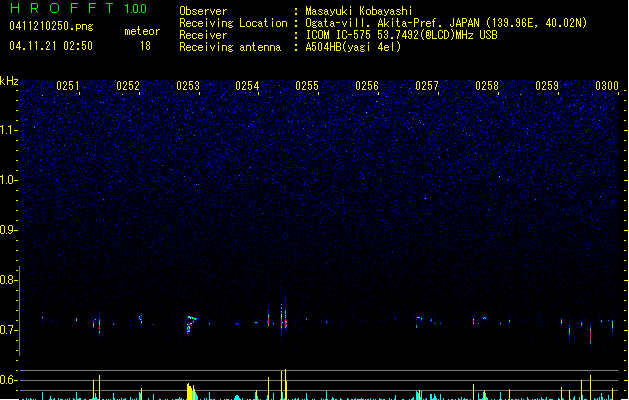Click the 0.8 frequency axis label
The width and height of the screenshot is (629, 400).
8,280
